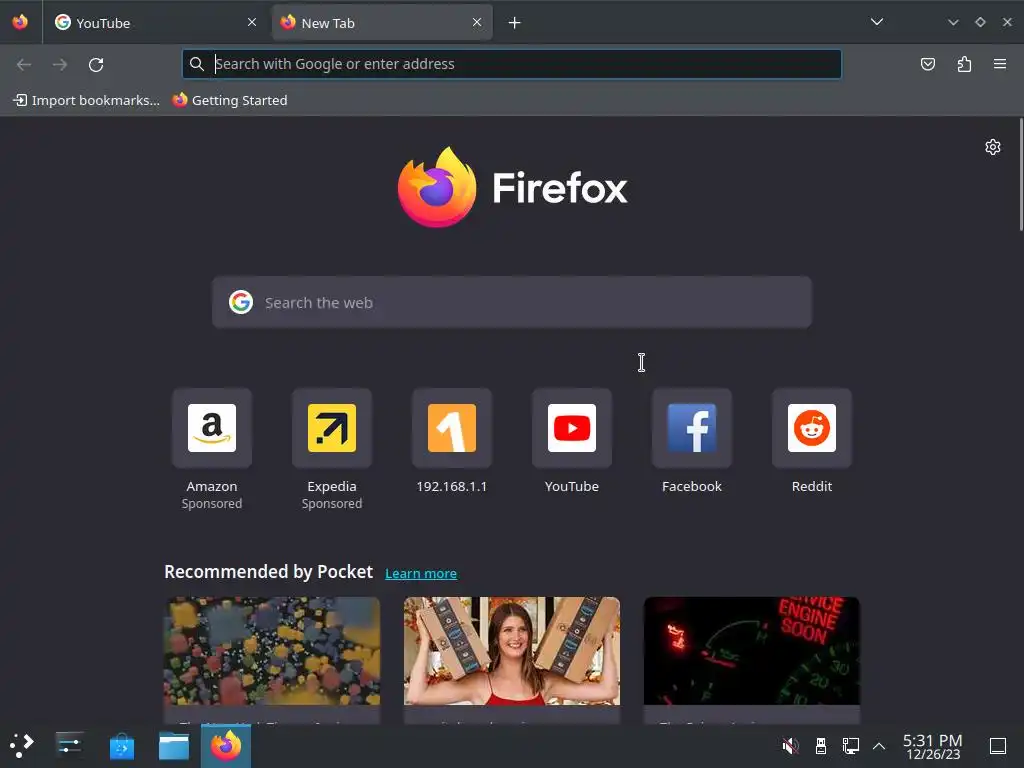Click the magnifier icon in address bar
This screenshot has width=1024, height=768.
coord(197,64)
